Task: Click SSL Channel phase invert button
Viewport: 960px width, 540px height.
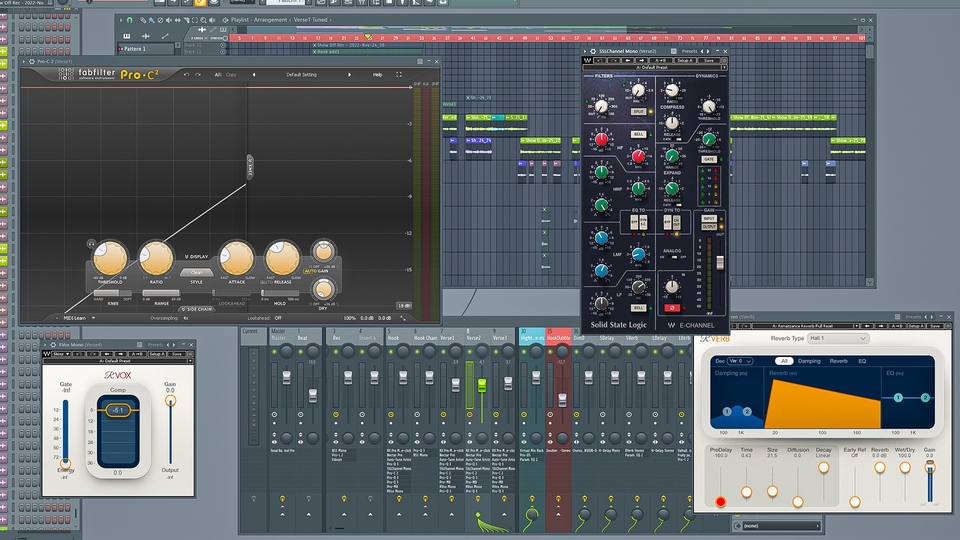Action: [672, 307]
